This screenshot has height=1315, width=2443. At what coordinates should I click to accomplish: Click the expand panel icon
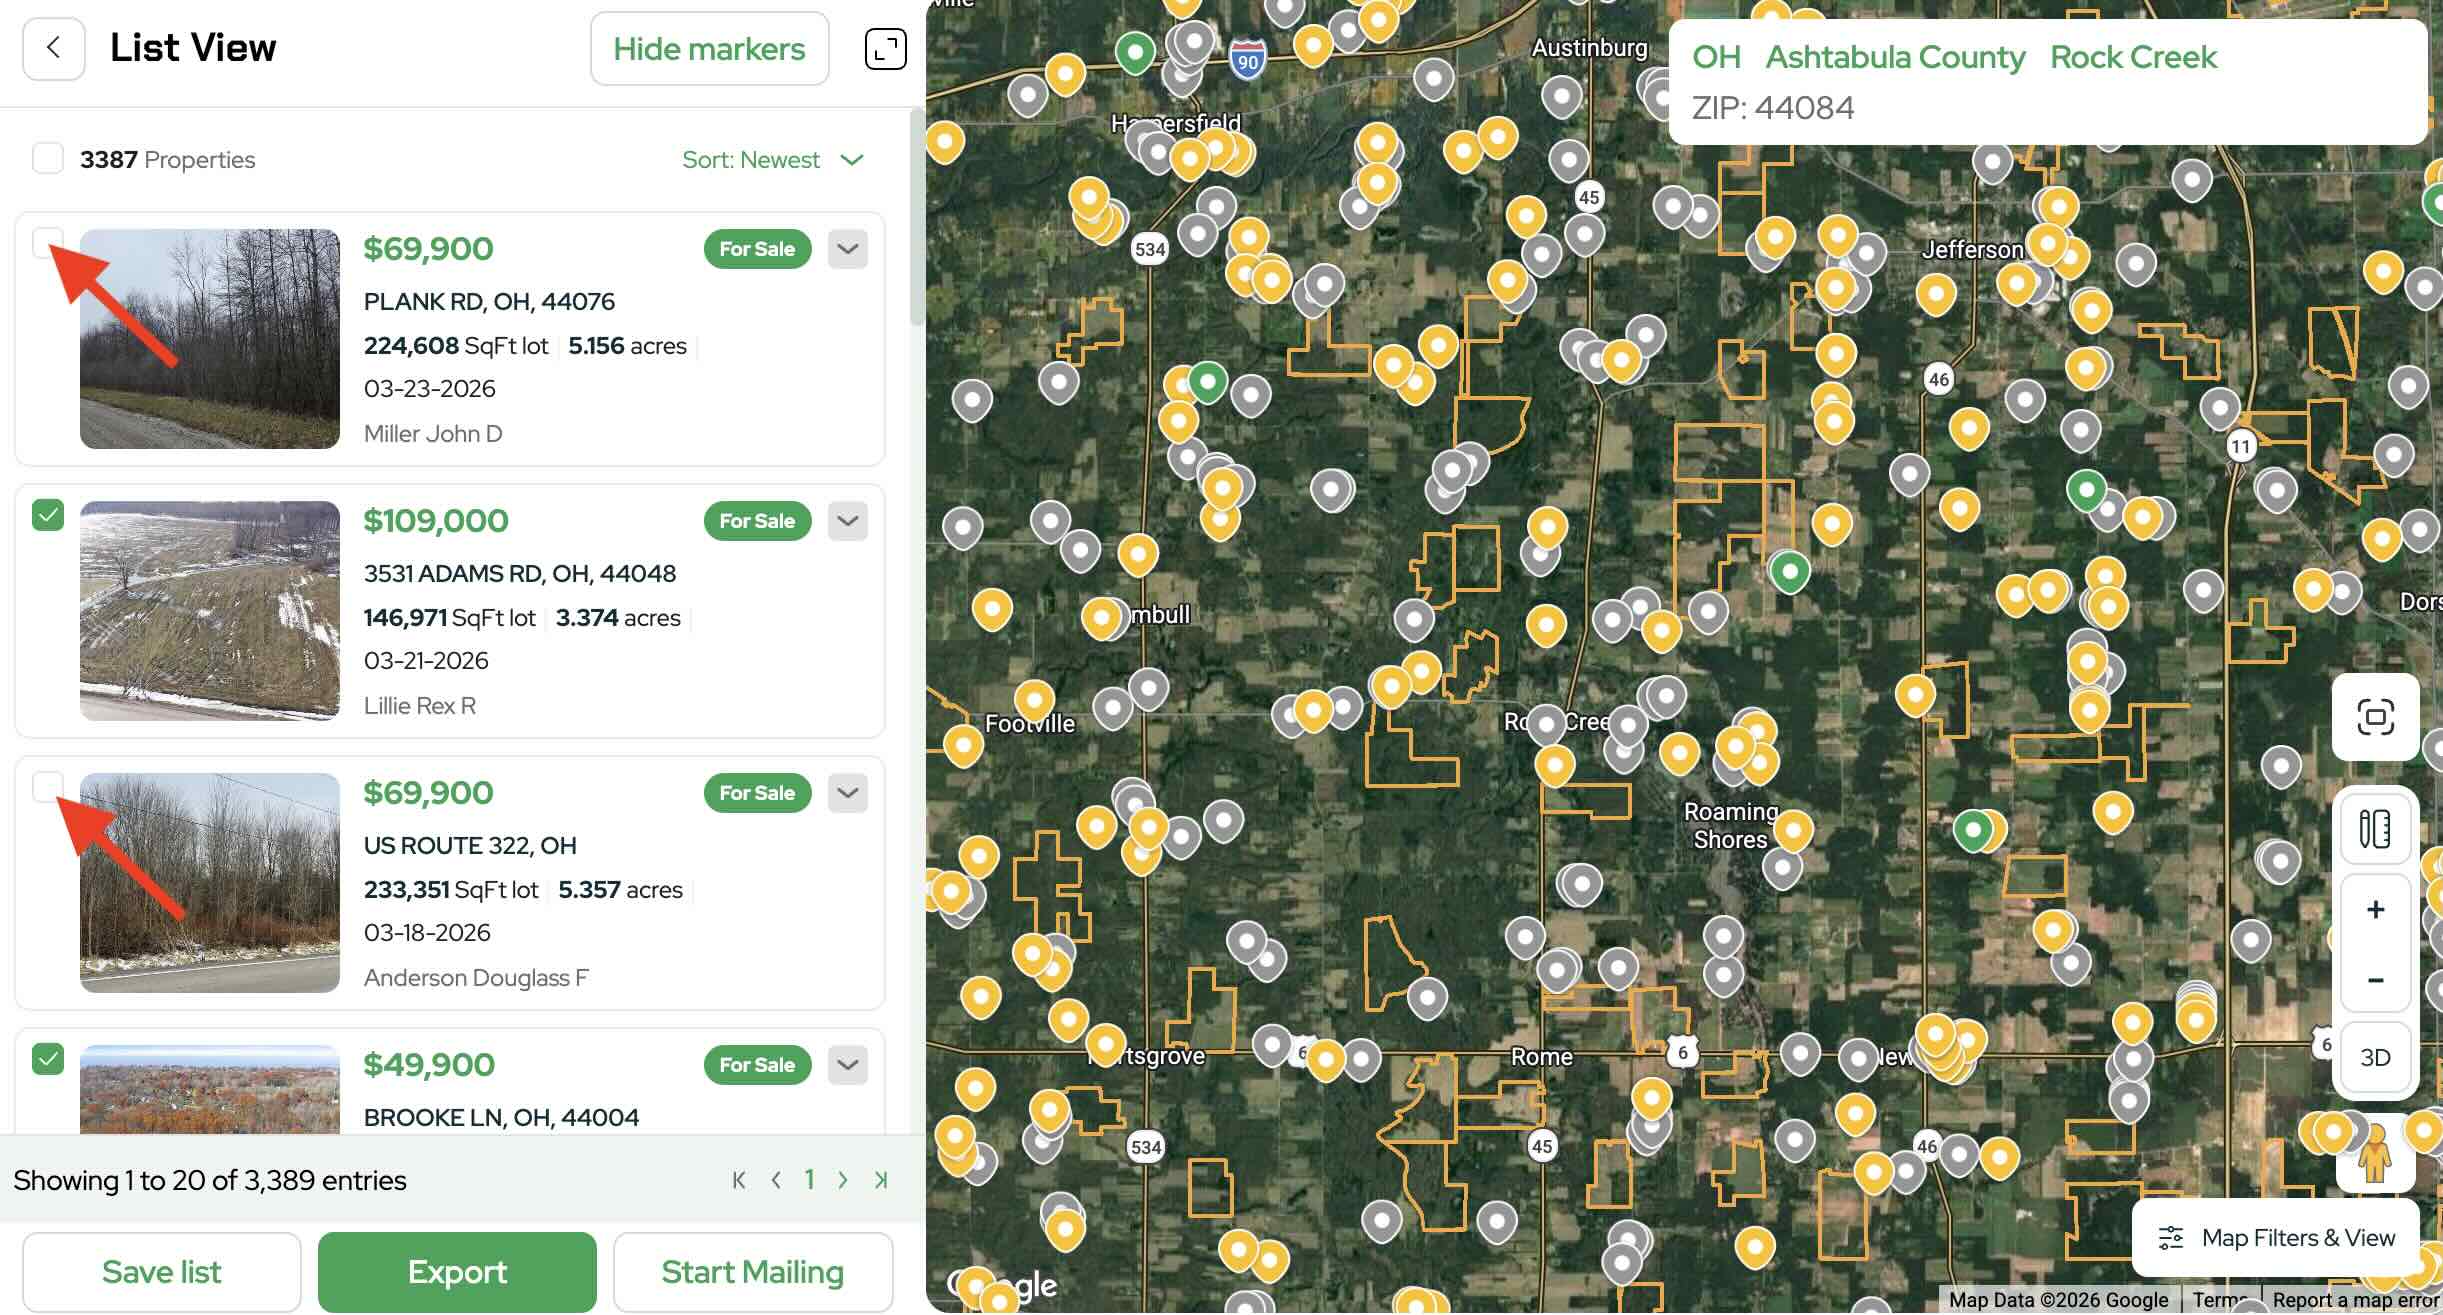coord(885,49)
